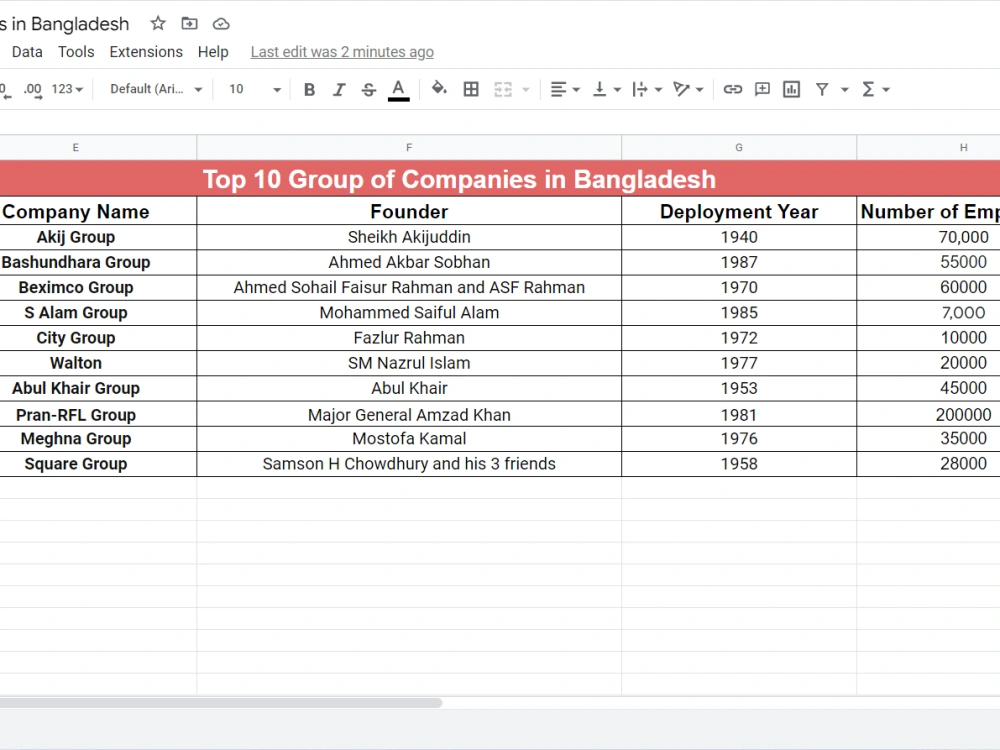The image size is (1000, 750).
Task: Open number format 123 dropdown
Action: point(67,89)
